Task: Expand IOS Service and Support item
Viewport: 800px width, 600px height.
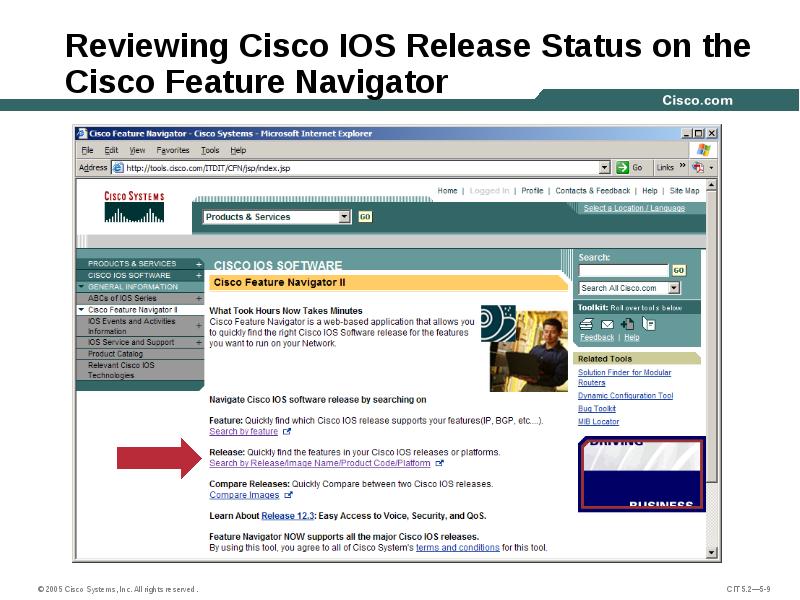Action: pos(198,342)
